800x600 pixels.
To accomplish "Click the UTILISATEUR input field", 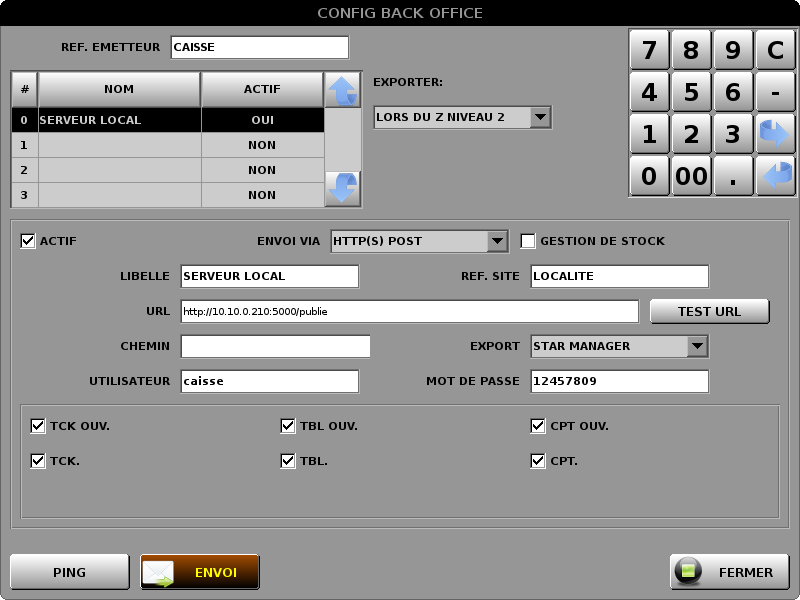I will (270, 381).
